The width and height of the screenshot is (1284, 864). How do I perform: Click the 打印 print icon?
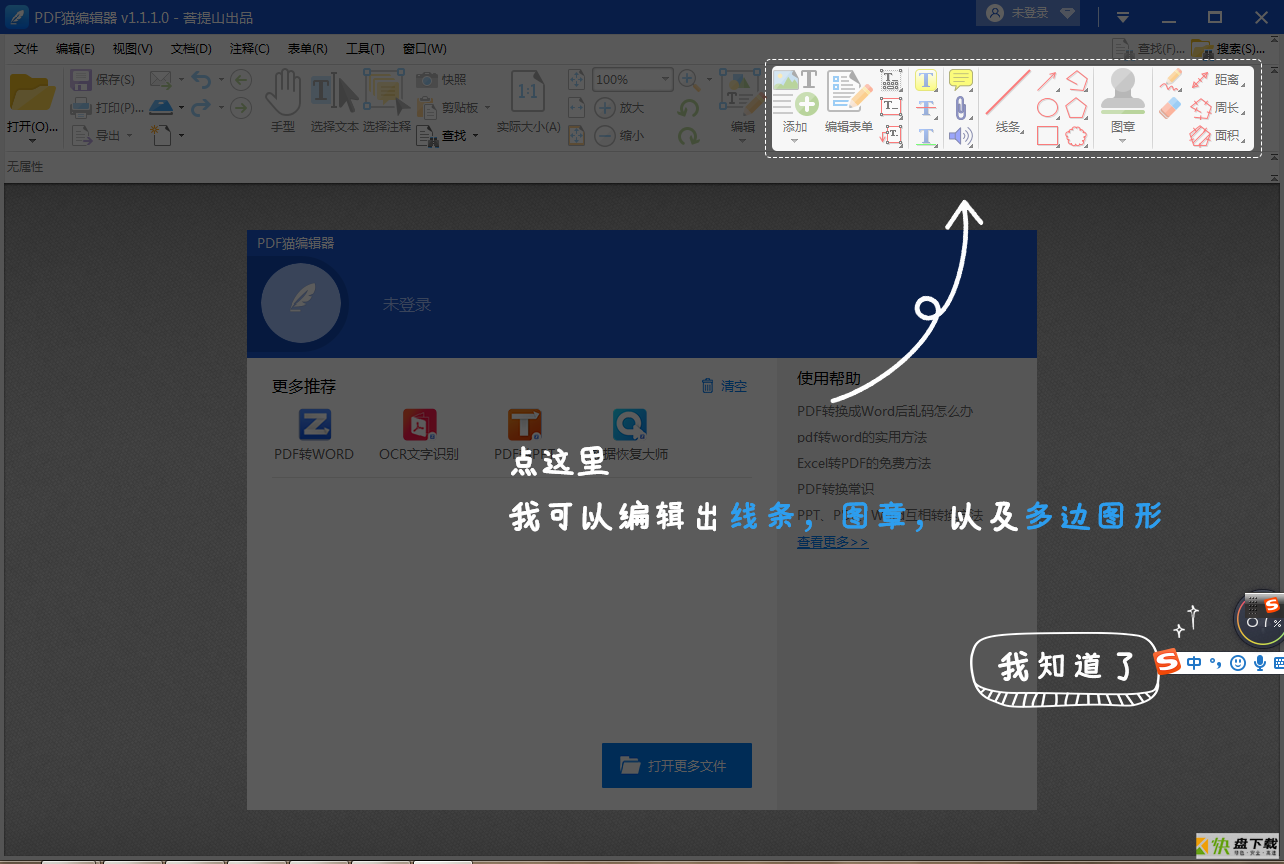(x=82, y=108)
